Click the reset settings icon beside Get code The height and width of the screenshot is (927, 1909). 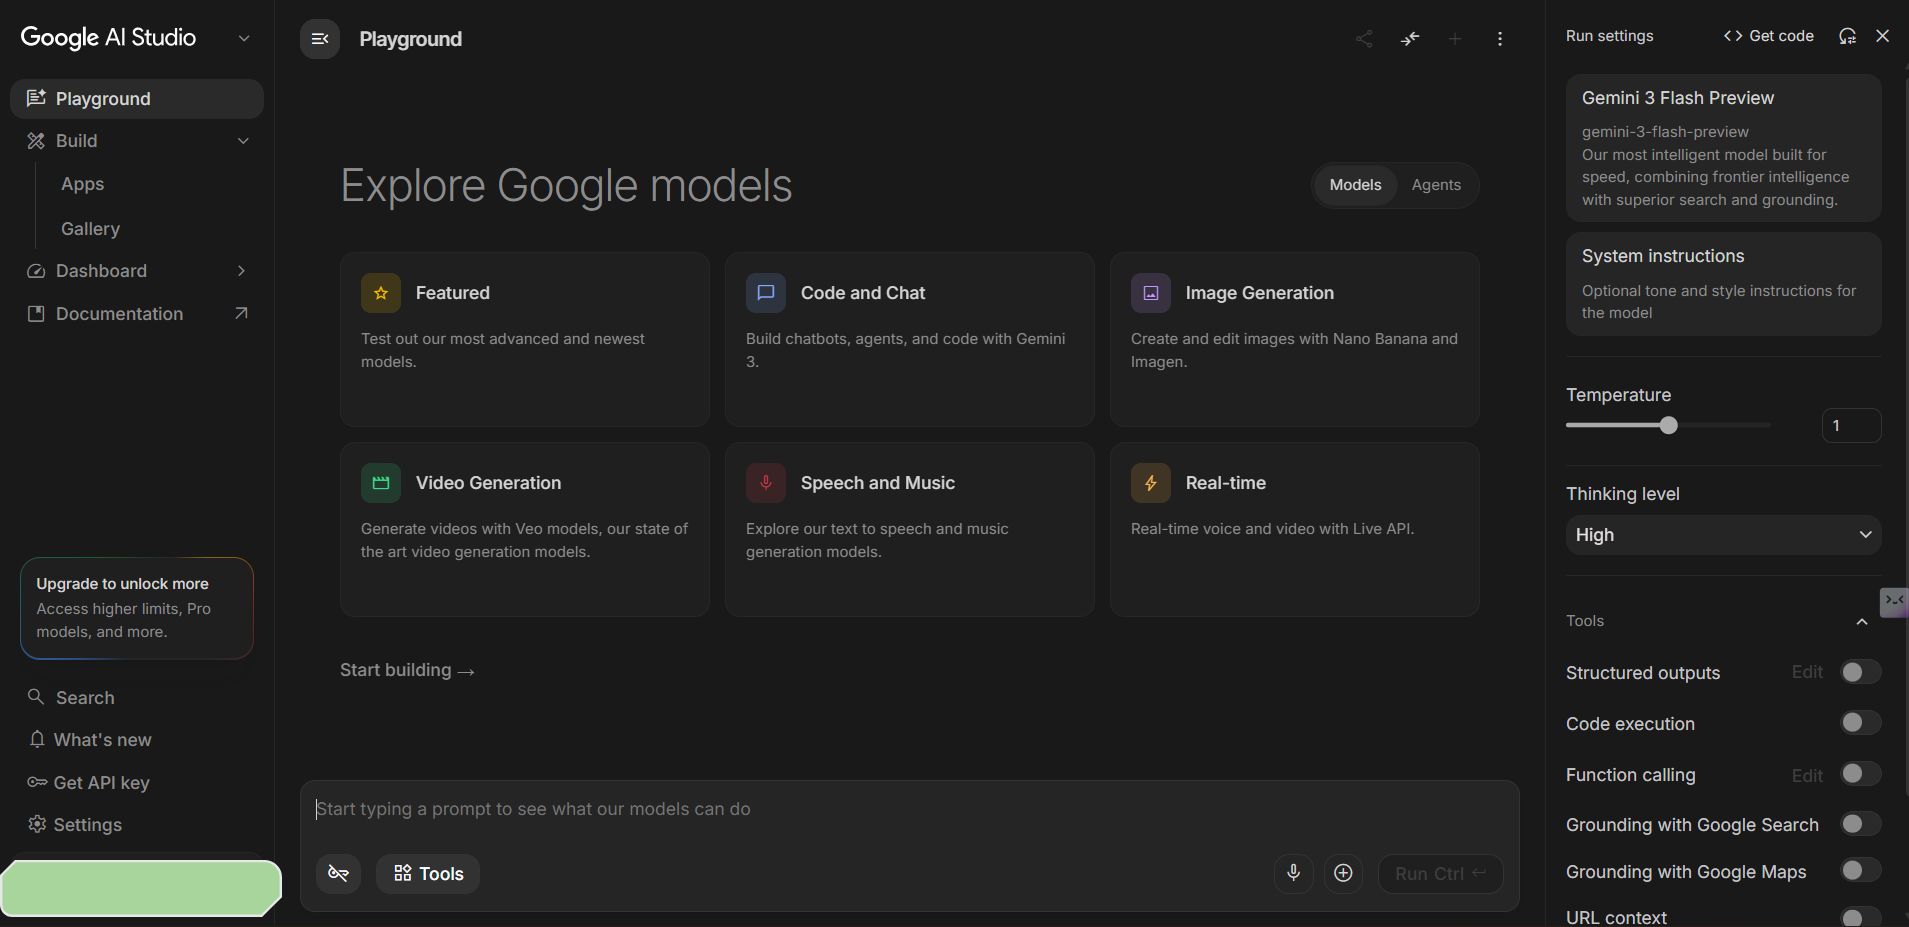[x=1847, y=36]
